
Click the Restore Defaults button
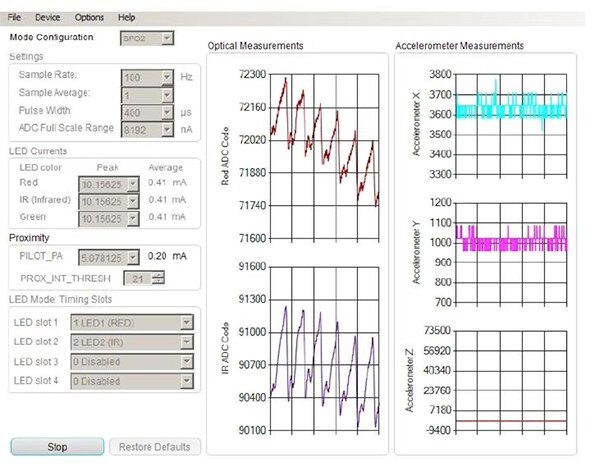tap(154, 447)
